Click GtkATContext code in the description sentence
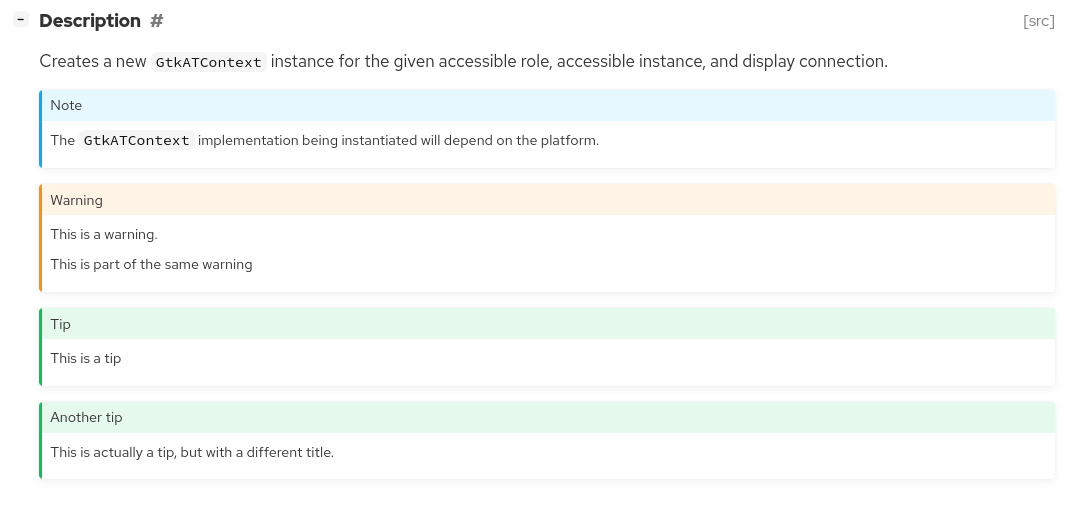 (208, 62)
